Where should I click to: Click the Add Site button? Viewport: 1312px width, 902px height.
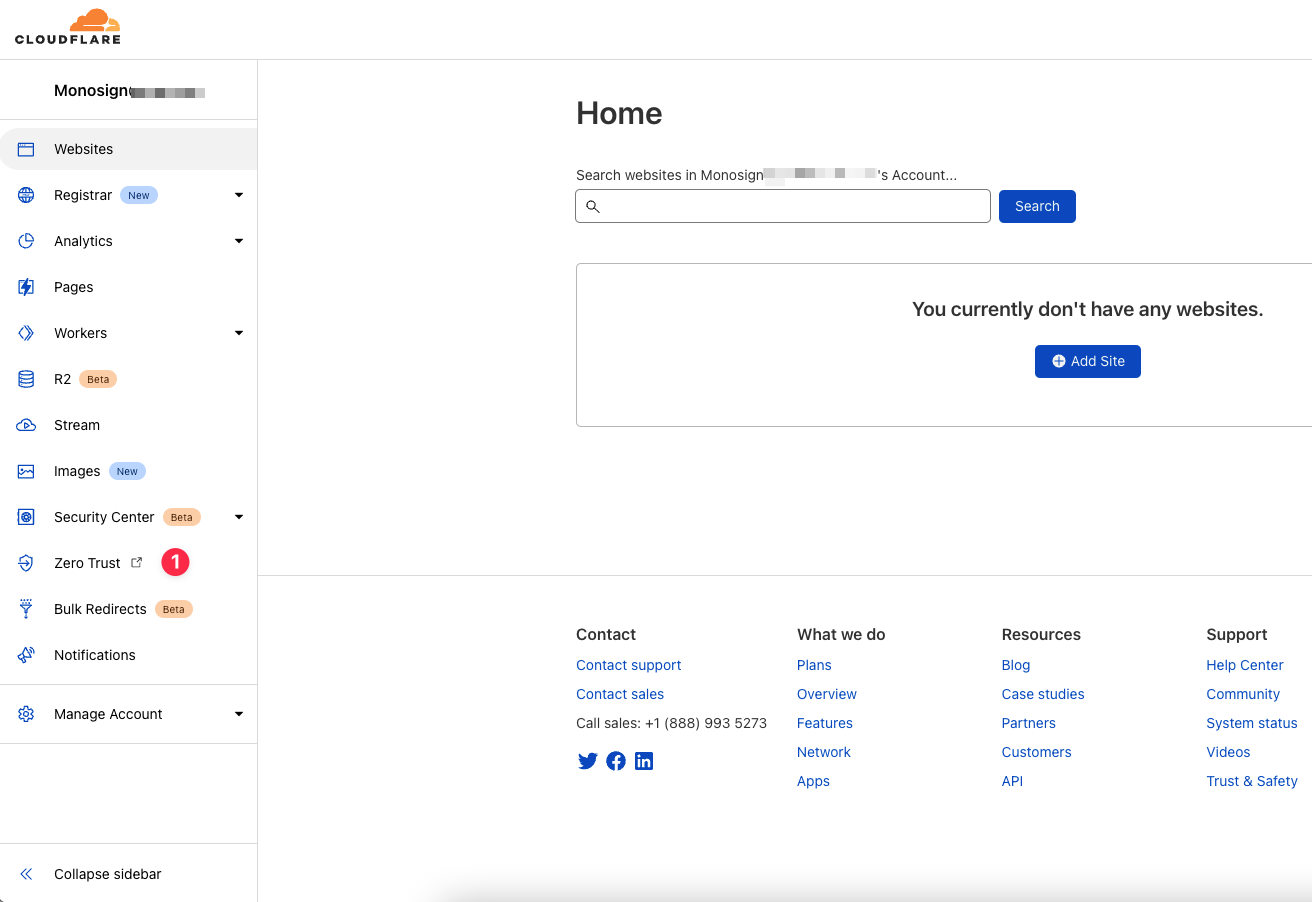tap(1087, 361)
